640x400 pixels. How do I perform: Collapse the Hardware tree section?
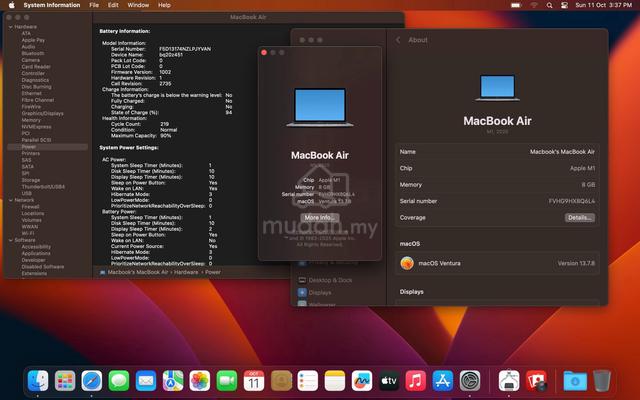pyautogui.click(x=11, y=27)
